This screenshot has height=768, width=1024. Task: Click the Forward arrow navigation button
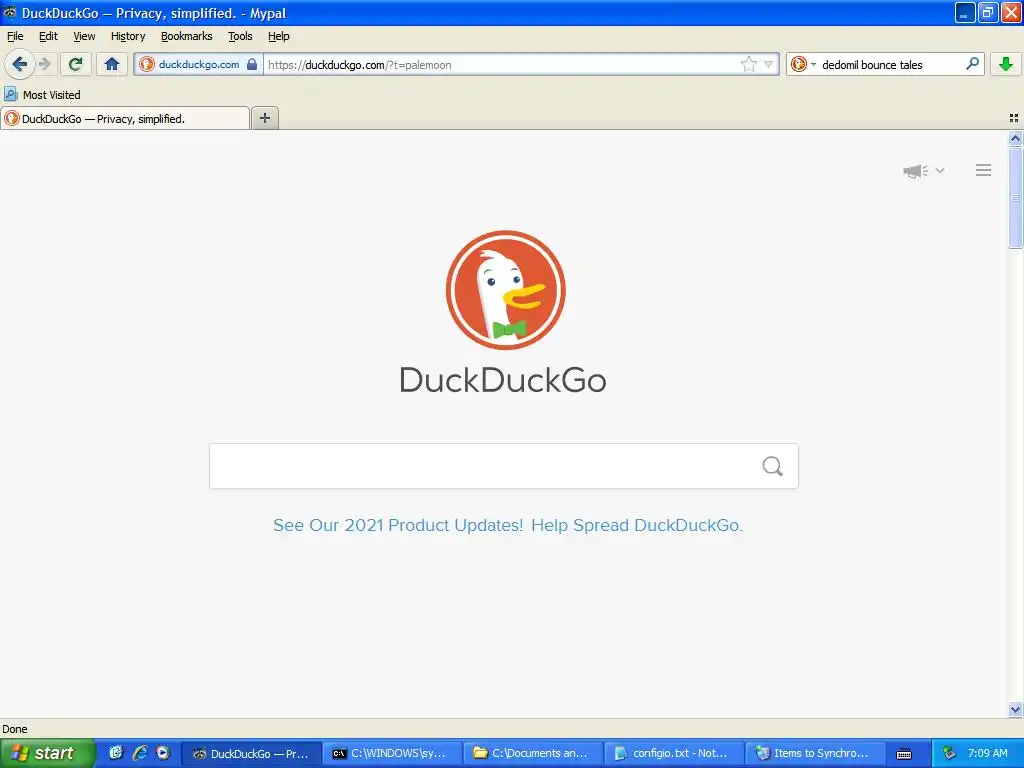tap(44, 64)
